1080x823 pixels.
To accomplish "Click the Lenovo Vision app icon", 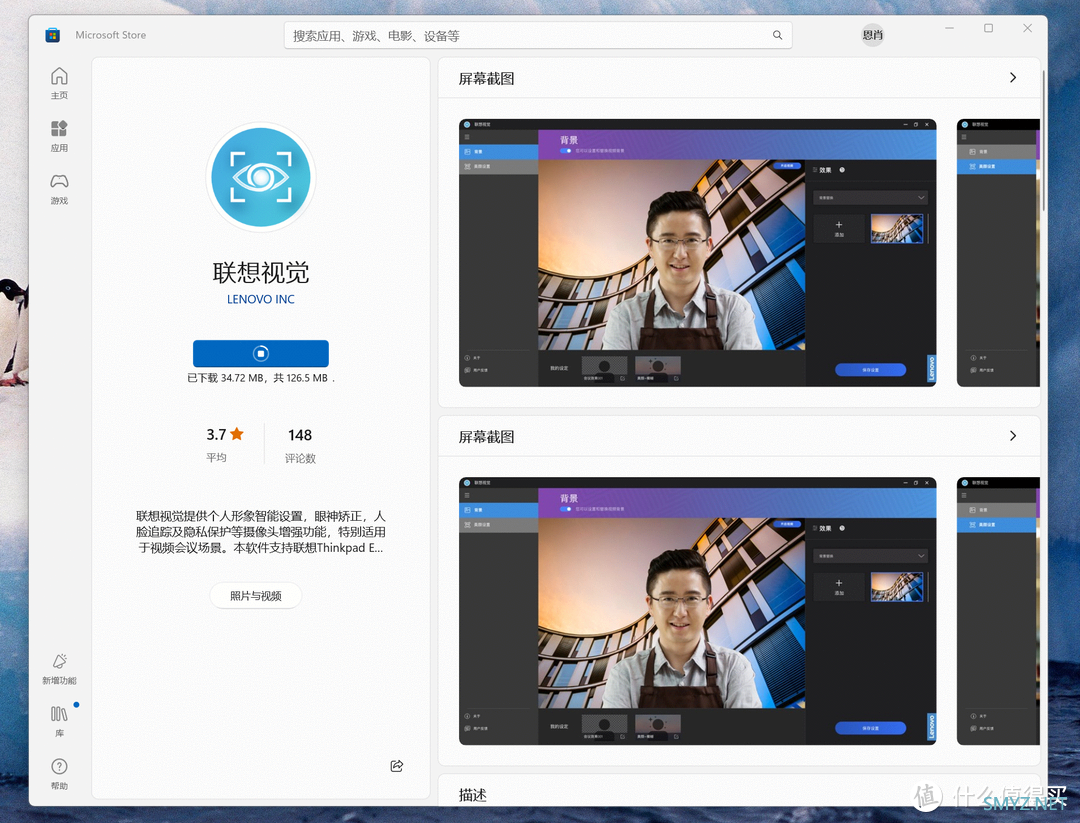I will (x=261, y=177).
